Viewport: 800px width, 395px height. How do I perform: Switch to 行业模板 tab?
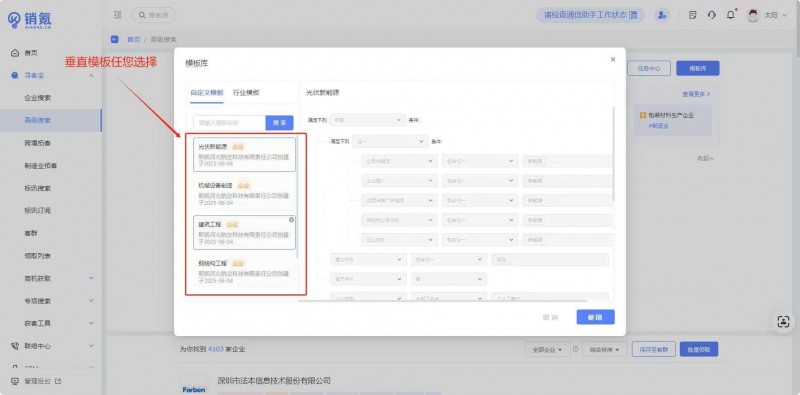(246, 93)
